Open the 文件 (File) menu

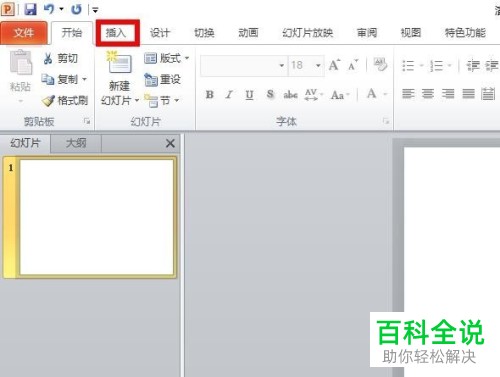click(24, 33)
